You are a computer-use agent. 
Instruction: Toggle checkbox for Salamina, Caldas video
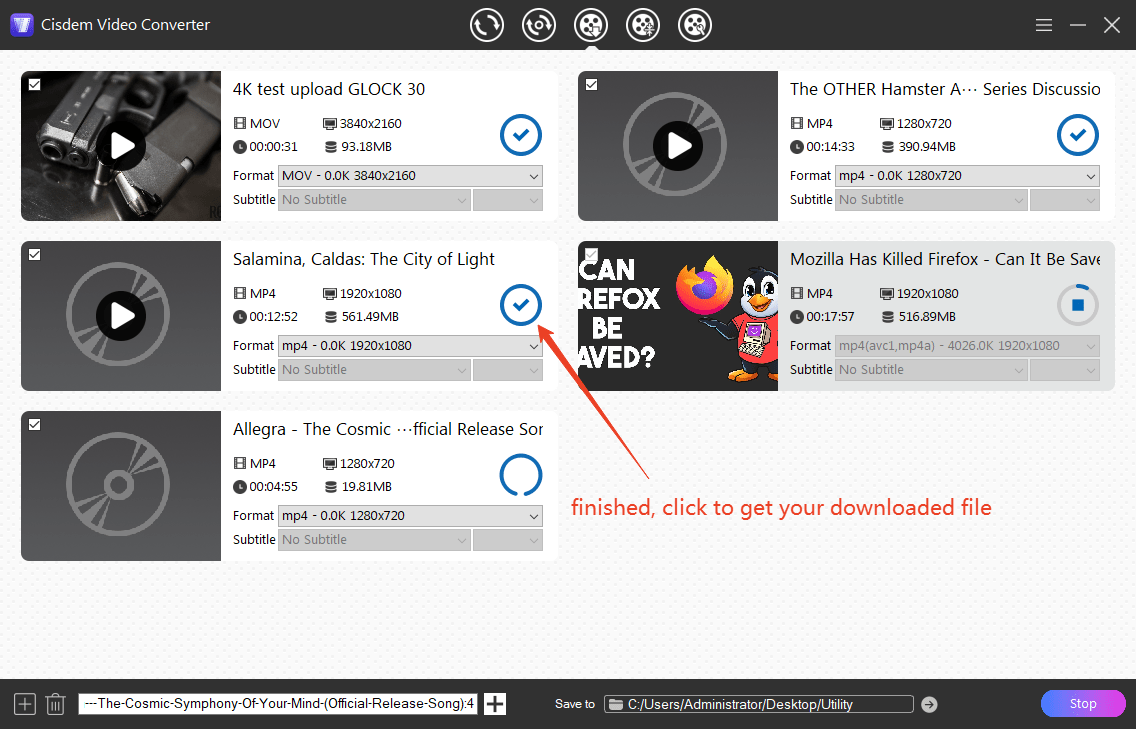click(x=35, y=255)
